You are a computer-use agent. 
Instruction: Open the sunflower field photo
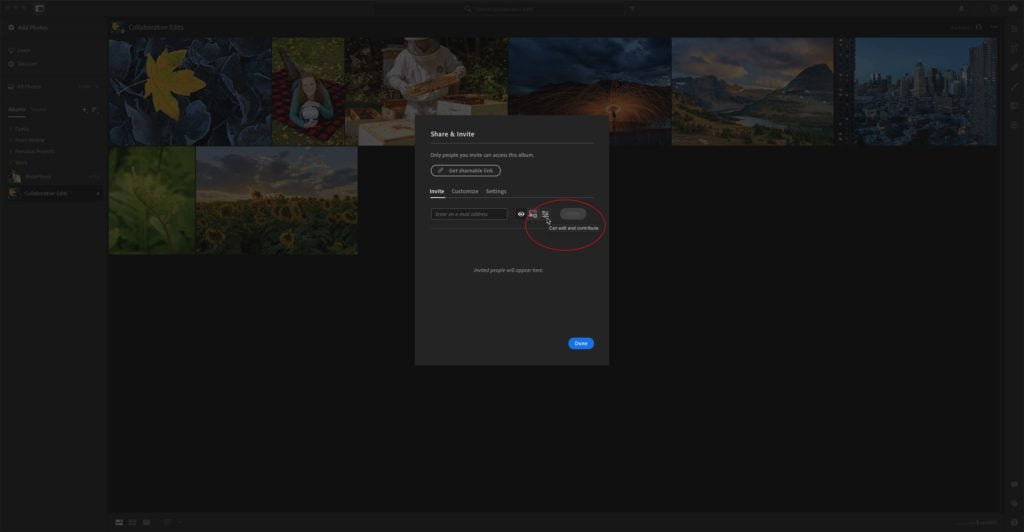point(277,200)
